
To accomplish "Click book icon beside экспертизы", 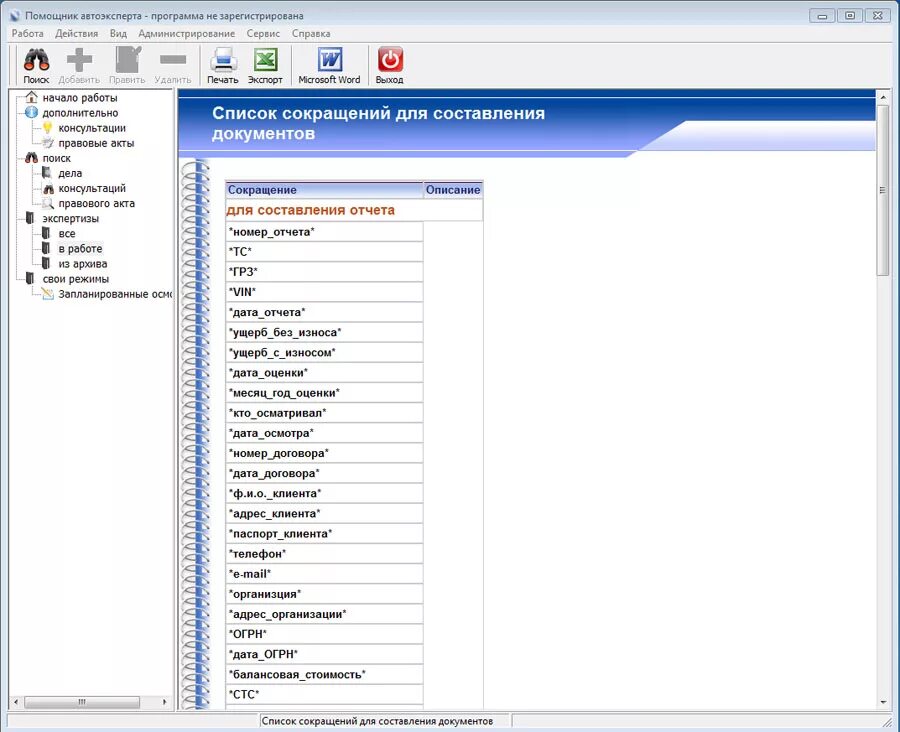I will [30, 218].
